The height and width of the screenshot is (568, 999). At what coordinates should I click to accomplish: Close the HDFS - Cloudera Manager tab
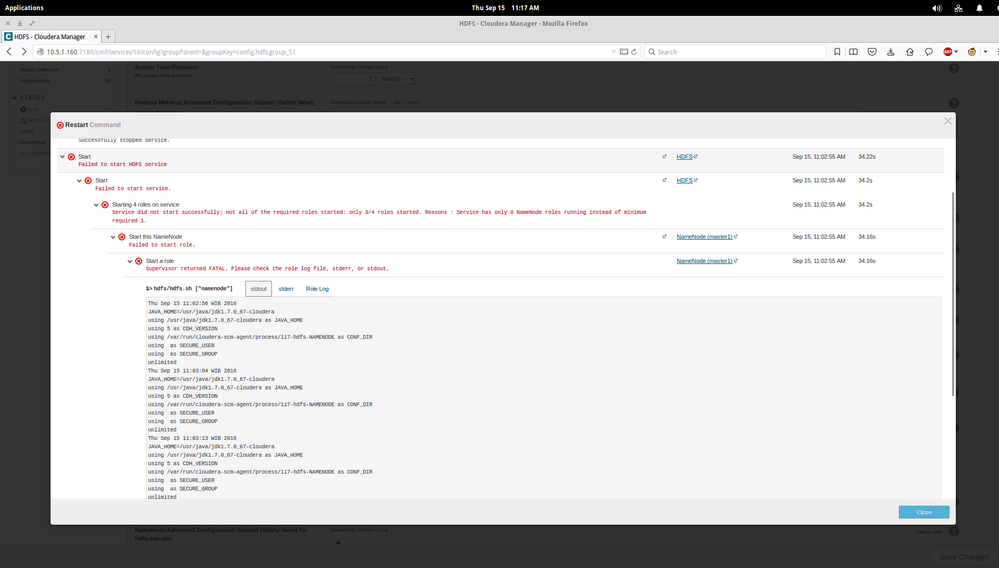(96, 36)
